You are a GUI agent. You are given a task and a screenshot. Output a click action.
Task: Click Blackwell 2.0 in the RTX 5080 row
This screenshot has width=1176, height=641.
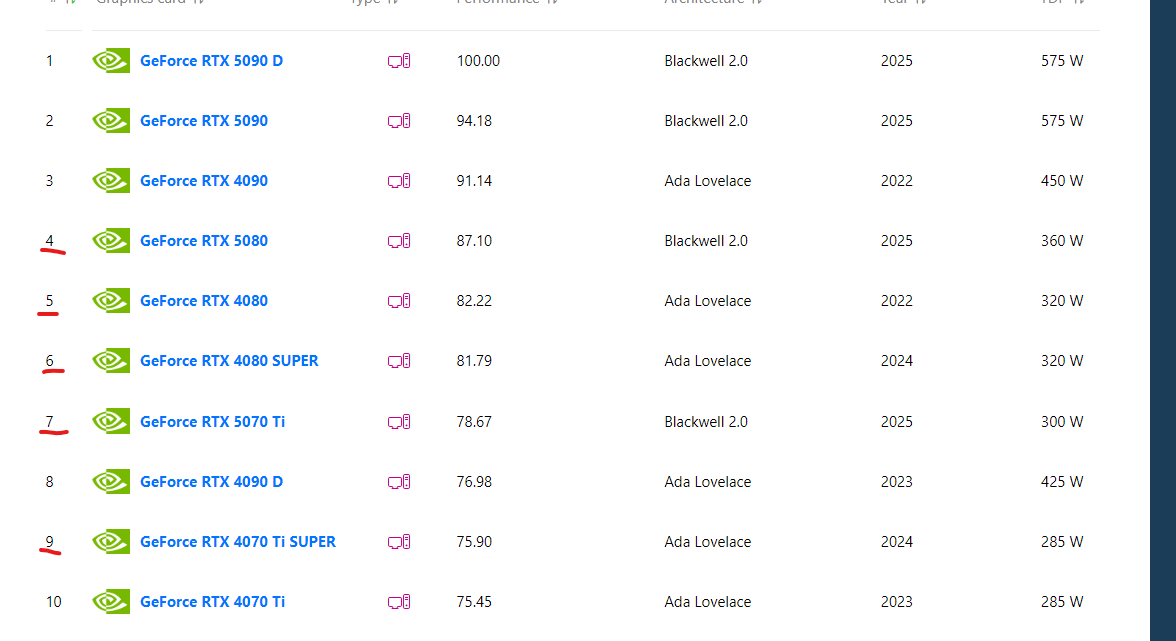(706, 241)
